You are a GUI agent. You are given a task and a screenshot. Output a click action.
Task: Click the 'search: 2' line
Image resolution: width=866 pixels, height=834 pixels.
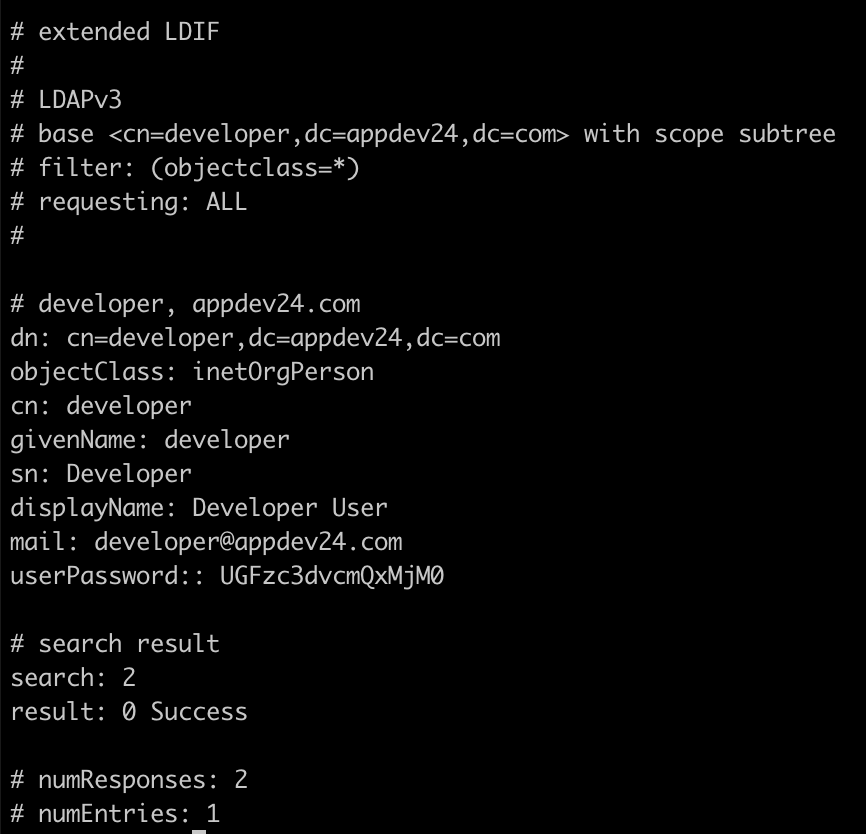[x=73, y=678]
